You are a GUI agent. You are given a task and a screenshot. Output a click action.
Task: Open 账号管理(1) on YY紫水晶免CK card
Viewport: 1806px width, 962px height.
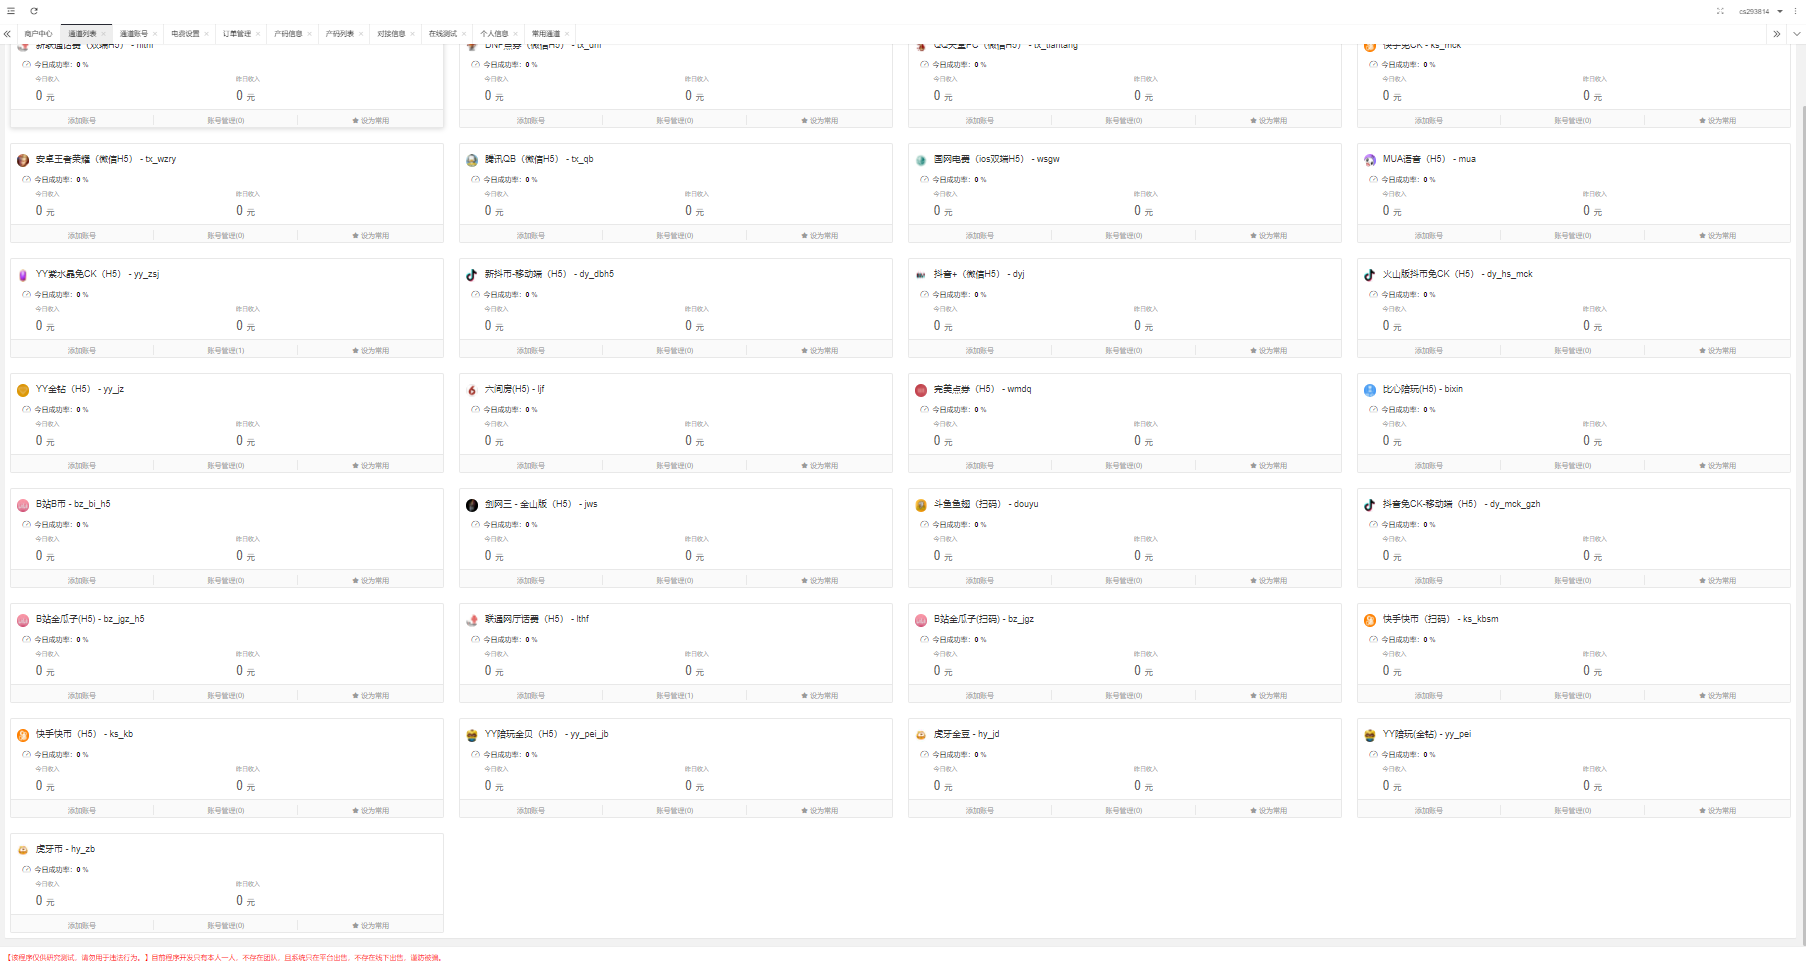(x=226, y=351)
